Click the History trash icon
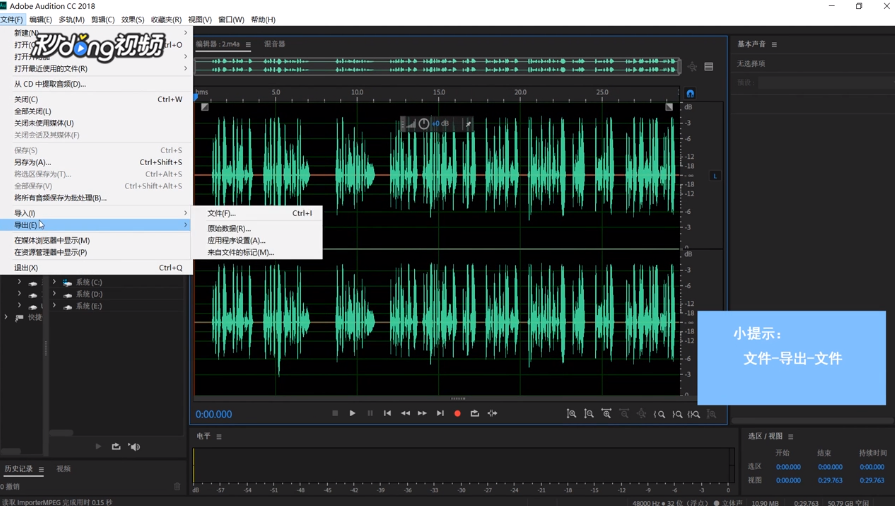Viewport: 895px width, 506px height. pos(177,487)
